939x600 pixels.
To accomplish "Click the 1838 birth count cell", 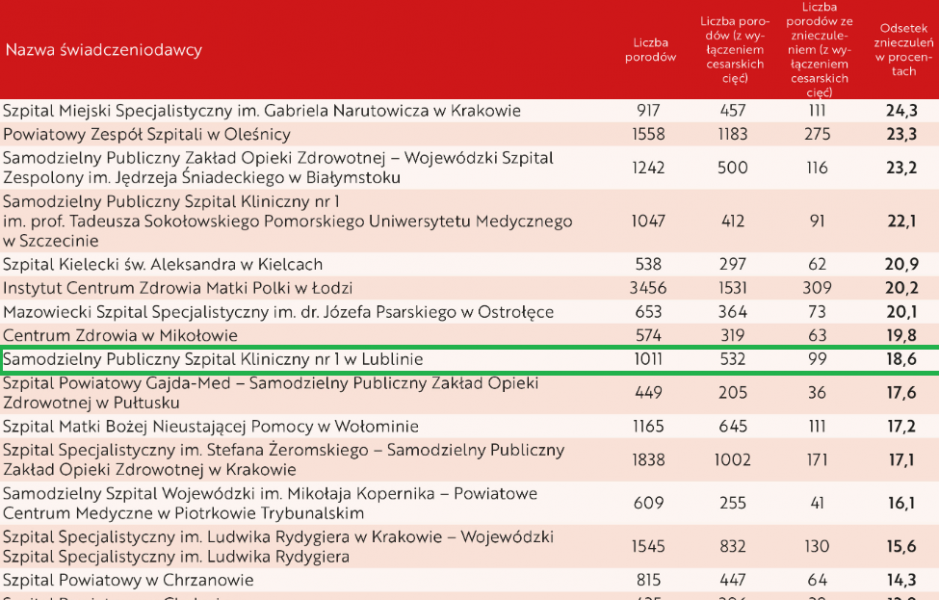I will tap(648, 460).
